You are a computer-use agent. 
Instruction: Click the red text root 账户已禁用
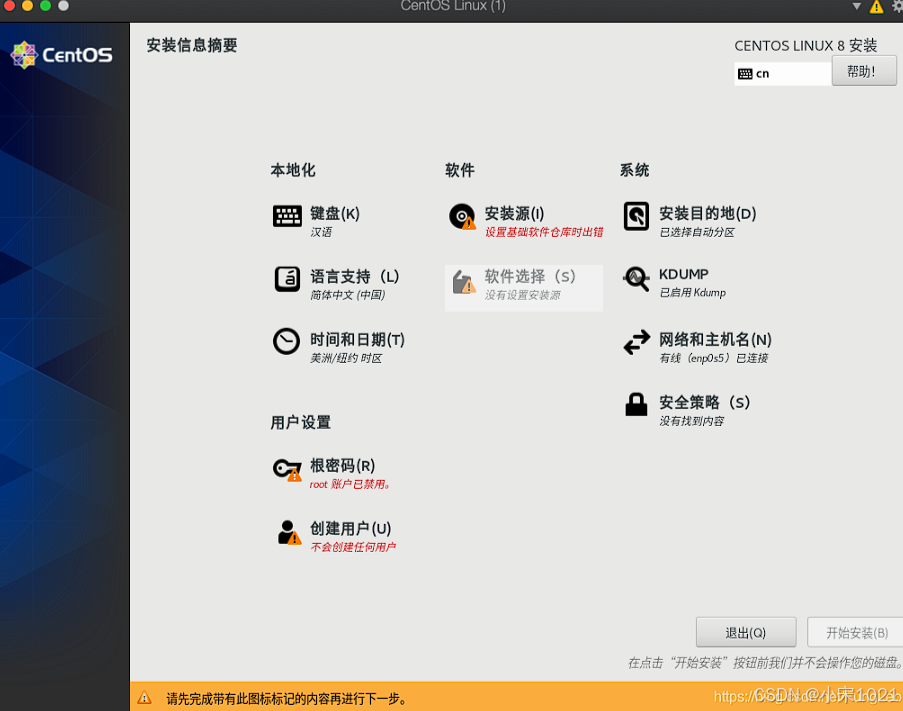tap(350, 484)
